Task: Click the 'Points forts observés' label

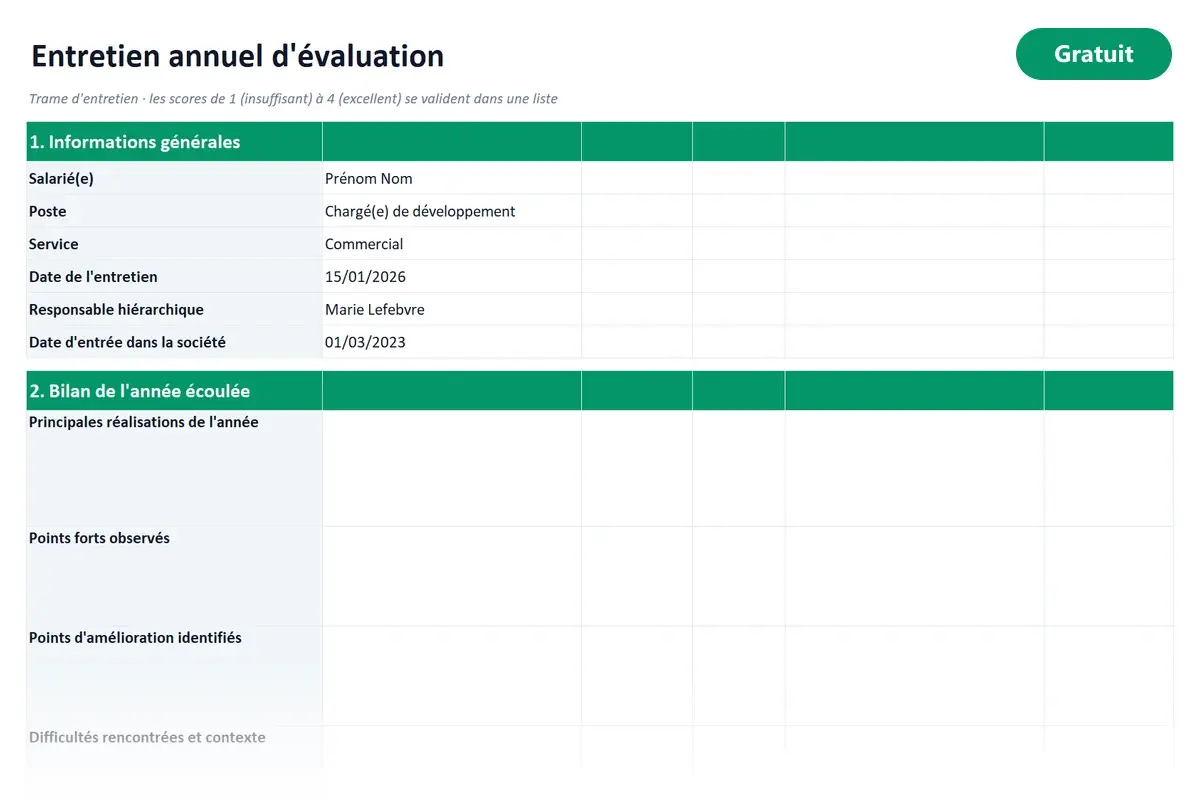Action: 99,538
